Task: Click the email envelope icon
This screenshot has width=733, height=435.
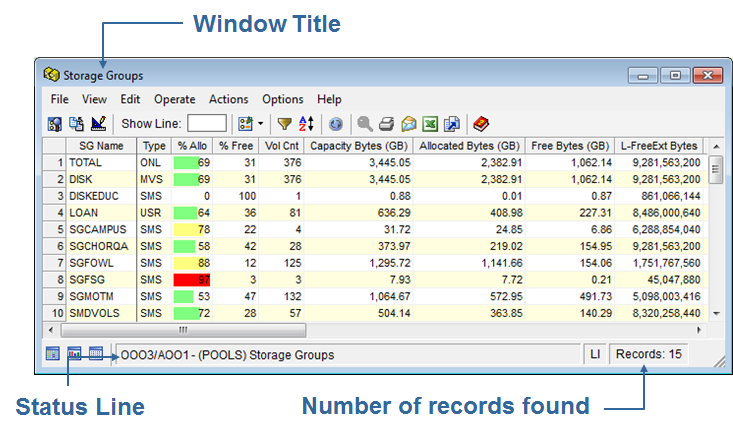Action: [408, 124]
